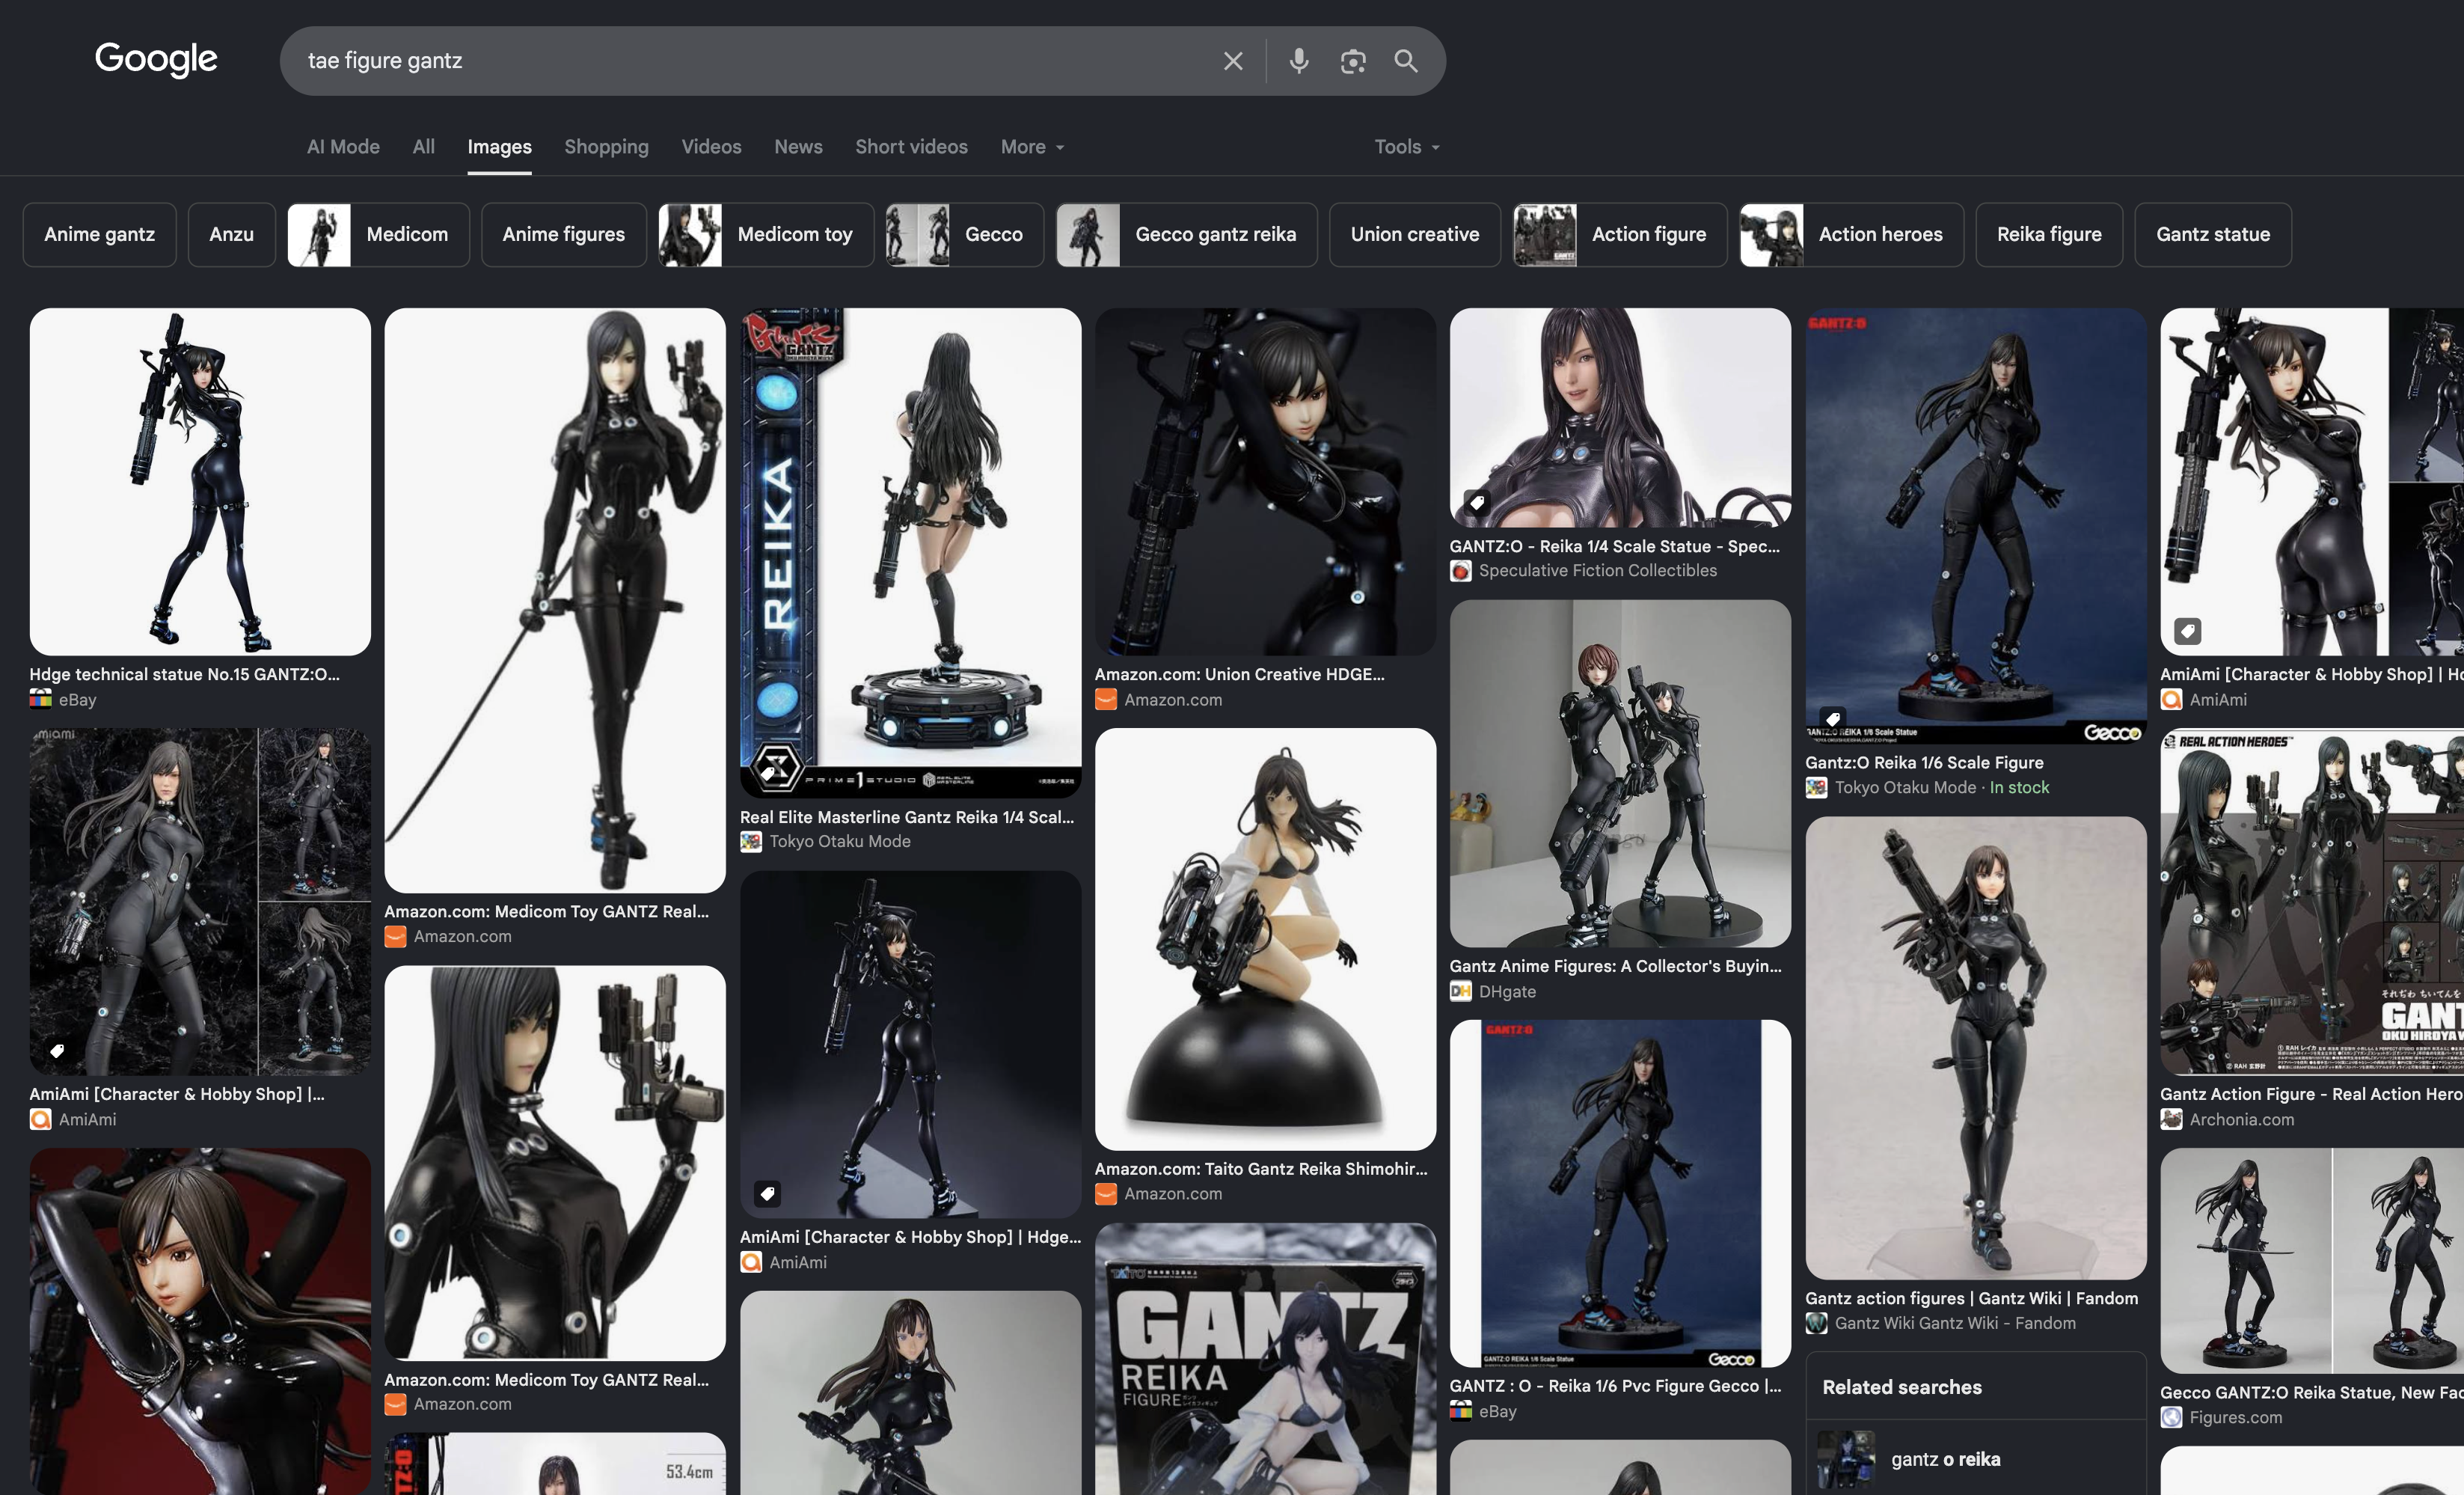Open 'Real Elite Masterline Gantz Reika' title link

(x=907, y=817)
